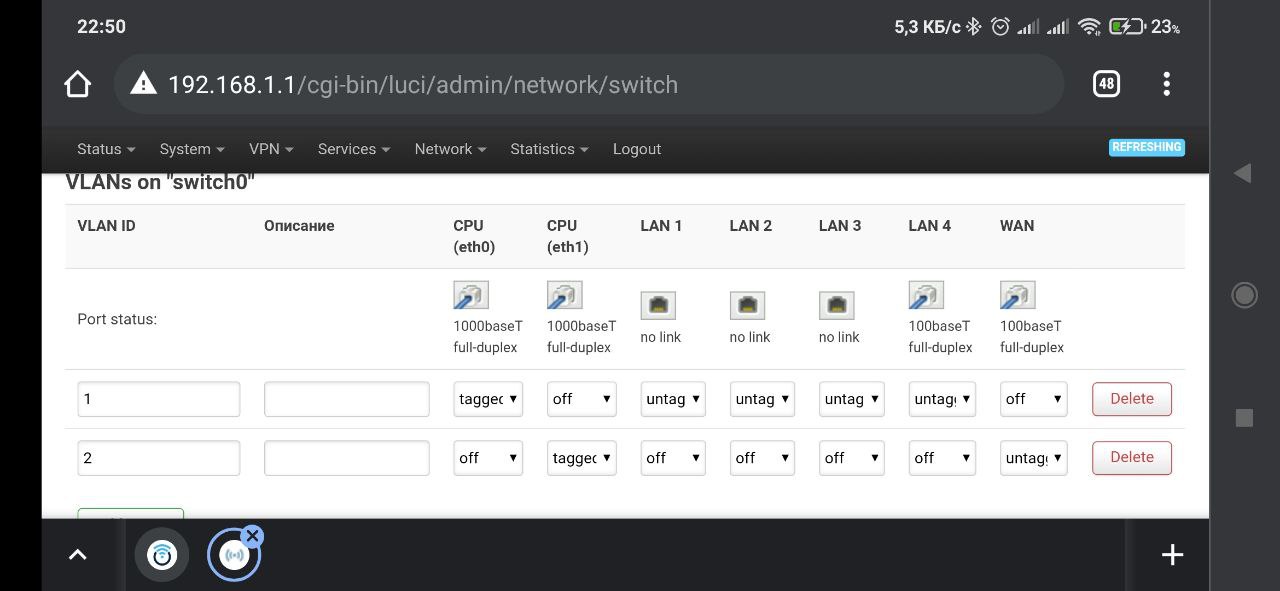
Task: Open the browser three-dot menu
Action: 1166,84
